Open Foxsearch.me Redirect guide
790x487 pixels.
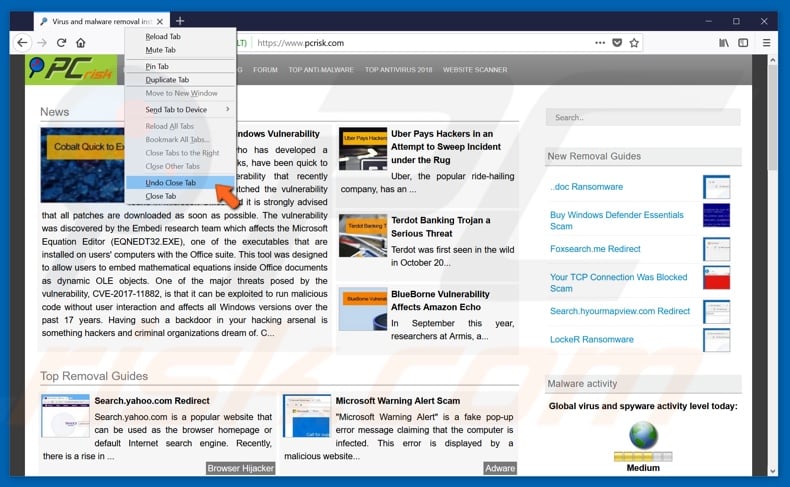pos(595,249)
